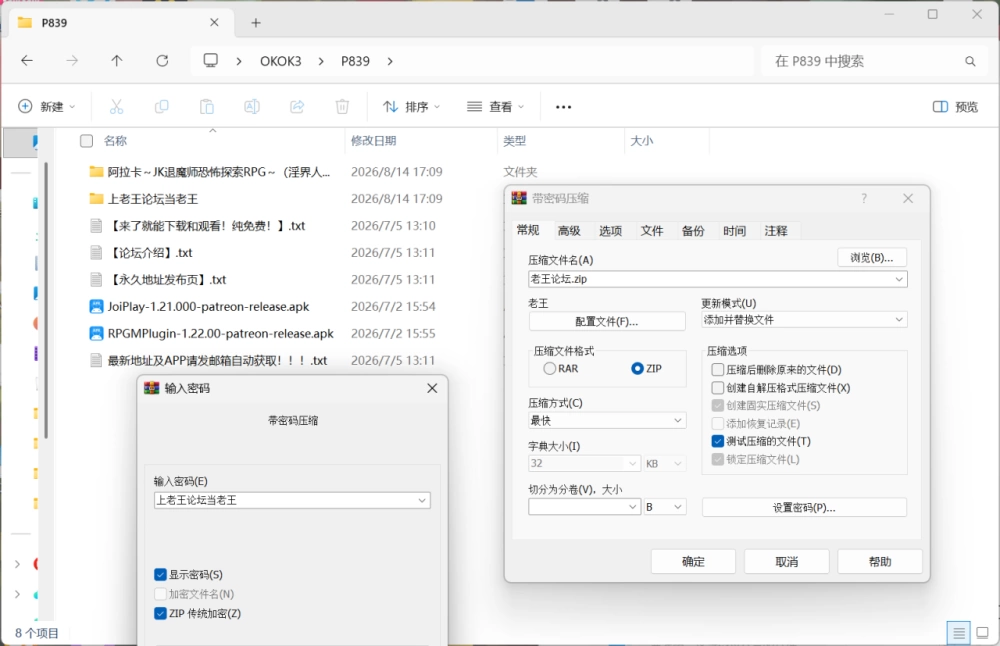The height and width of the screenshot is (646, 1000).
Task: Select the file 【论坛介绍】.txt
Action: (x=150, y=253)
